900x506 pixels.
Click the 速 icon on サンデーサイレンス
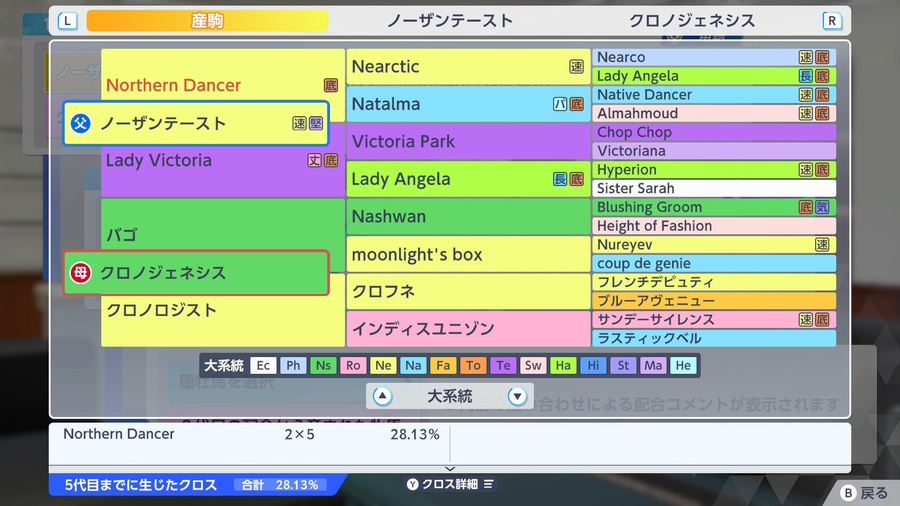tap(806, 320)
